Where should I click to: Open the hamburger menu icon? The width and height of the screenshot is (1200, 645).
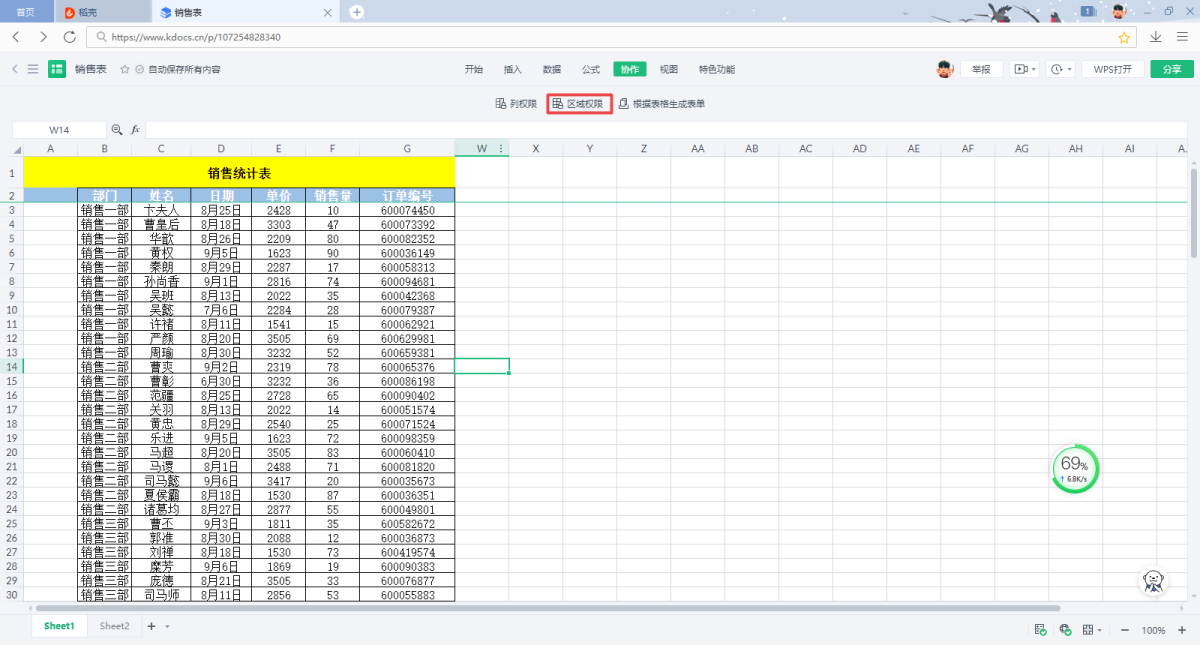click(33, 69)
